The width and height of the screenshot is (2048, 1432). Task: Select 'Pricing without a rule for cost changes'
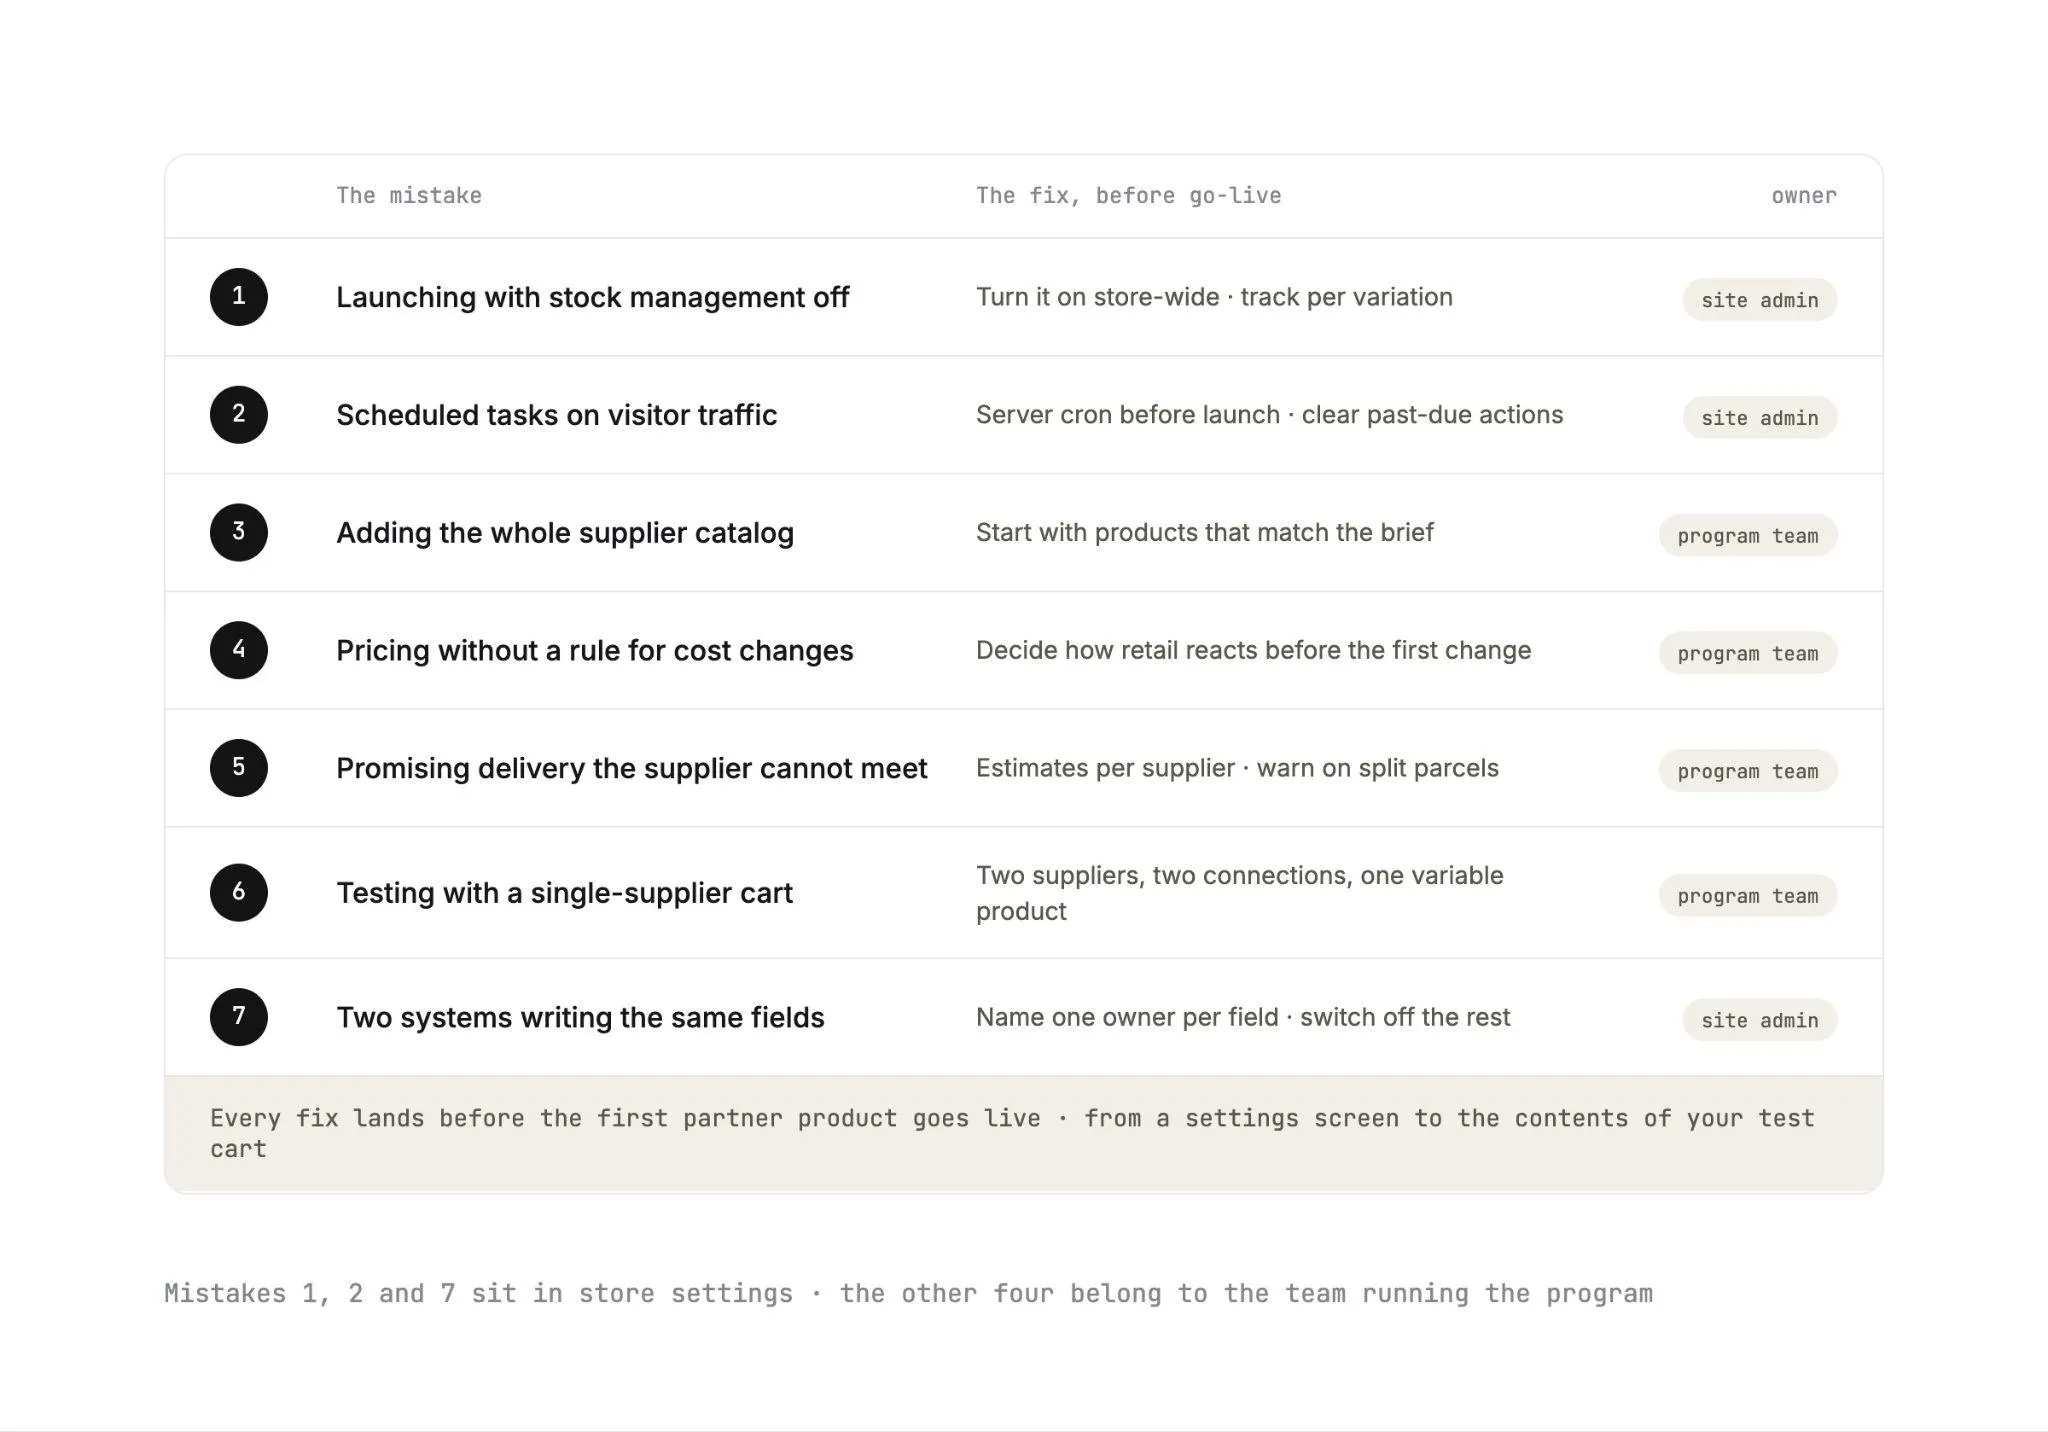(595, 651)
